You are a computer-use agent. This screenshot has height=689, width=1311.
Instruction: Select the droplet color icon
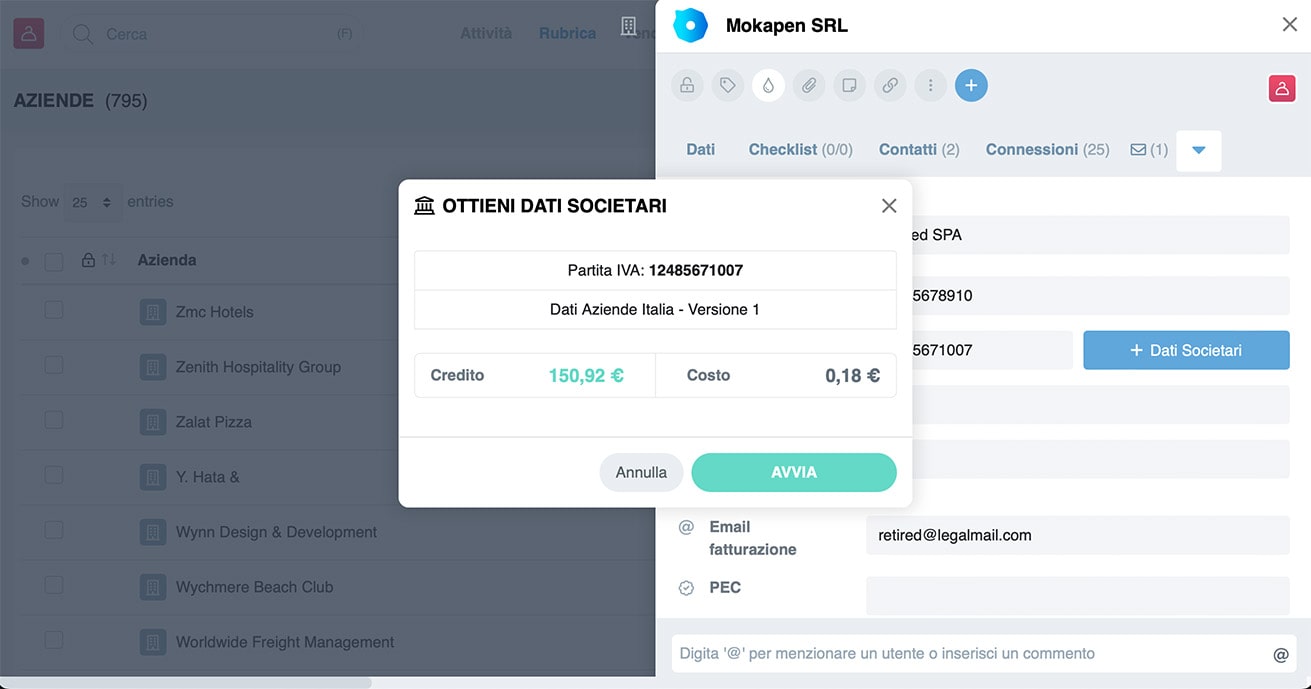tap(768, 86)
